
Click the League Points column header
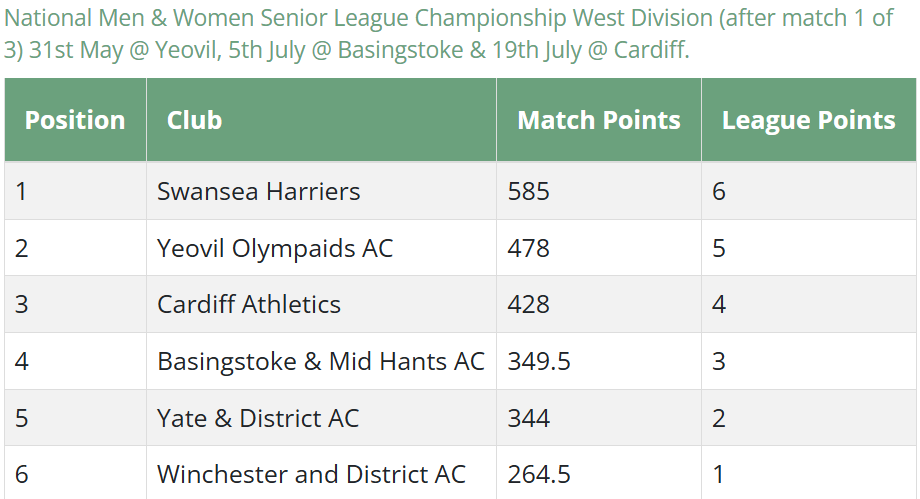pos(809,120)
